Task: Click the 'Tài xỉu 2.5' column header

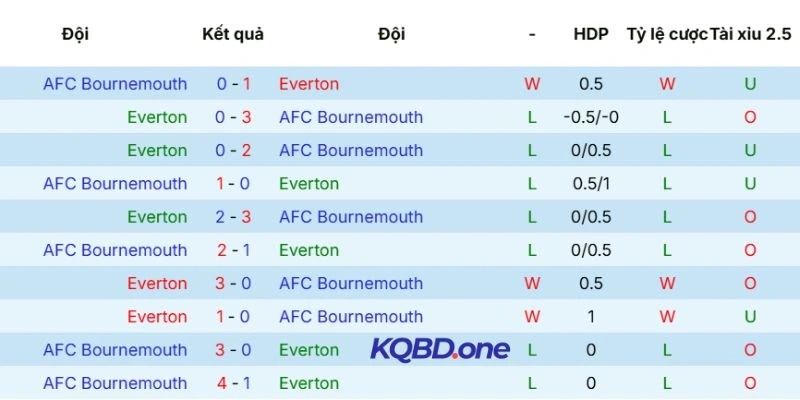Action: tap(750, 34)
